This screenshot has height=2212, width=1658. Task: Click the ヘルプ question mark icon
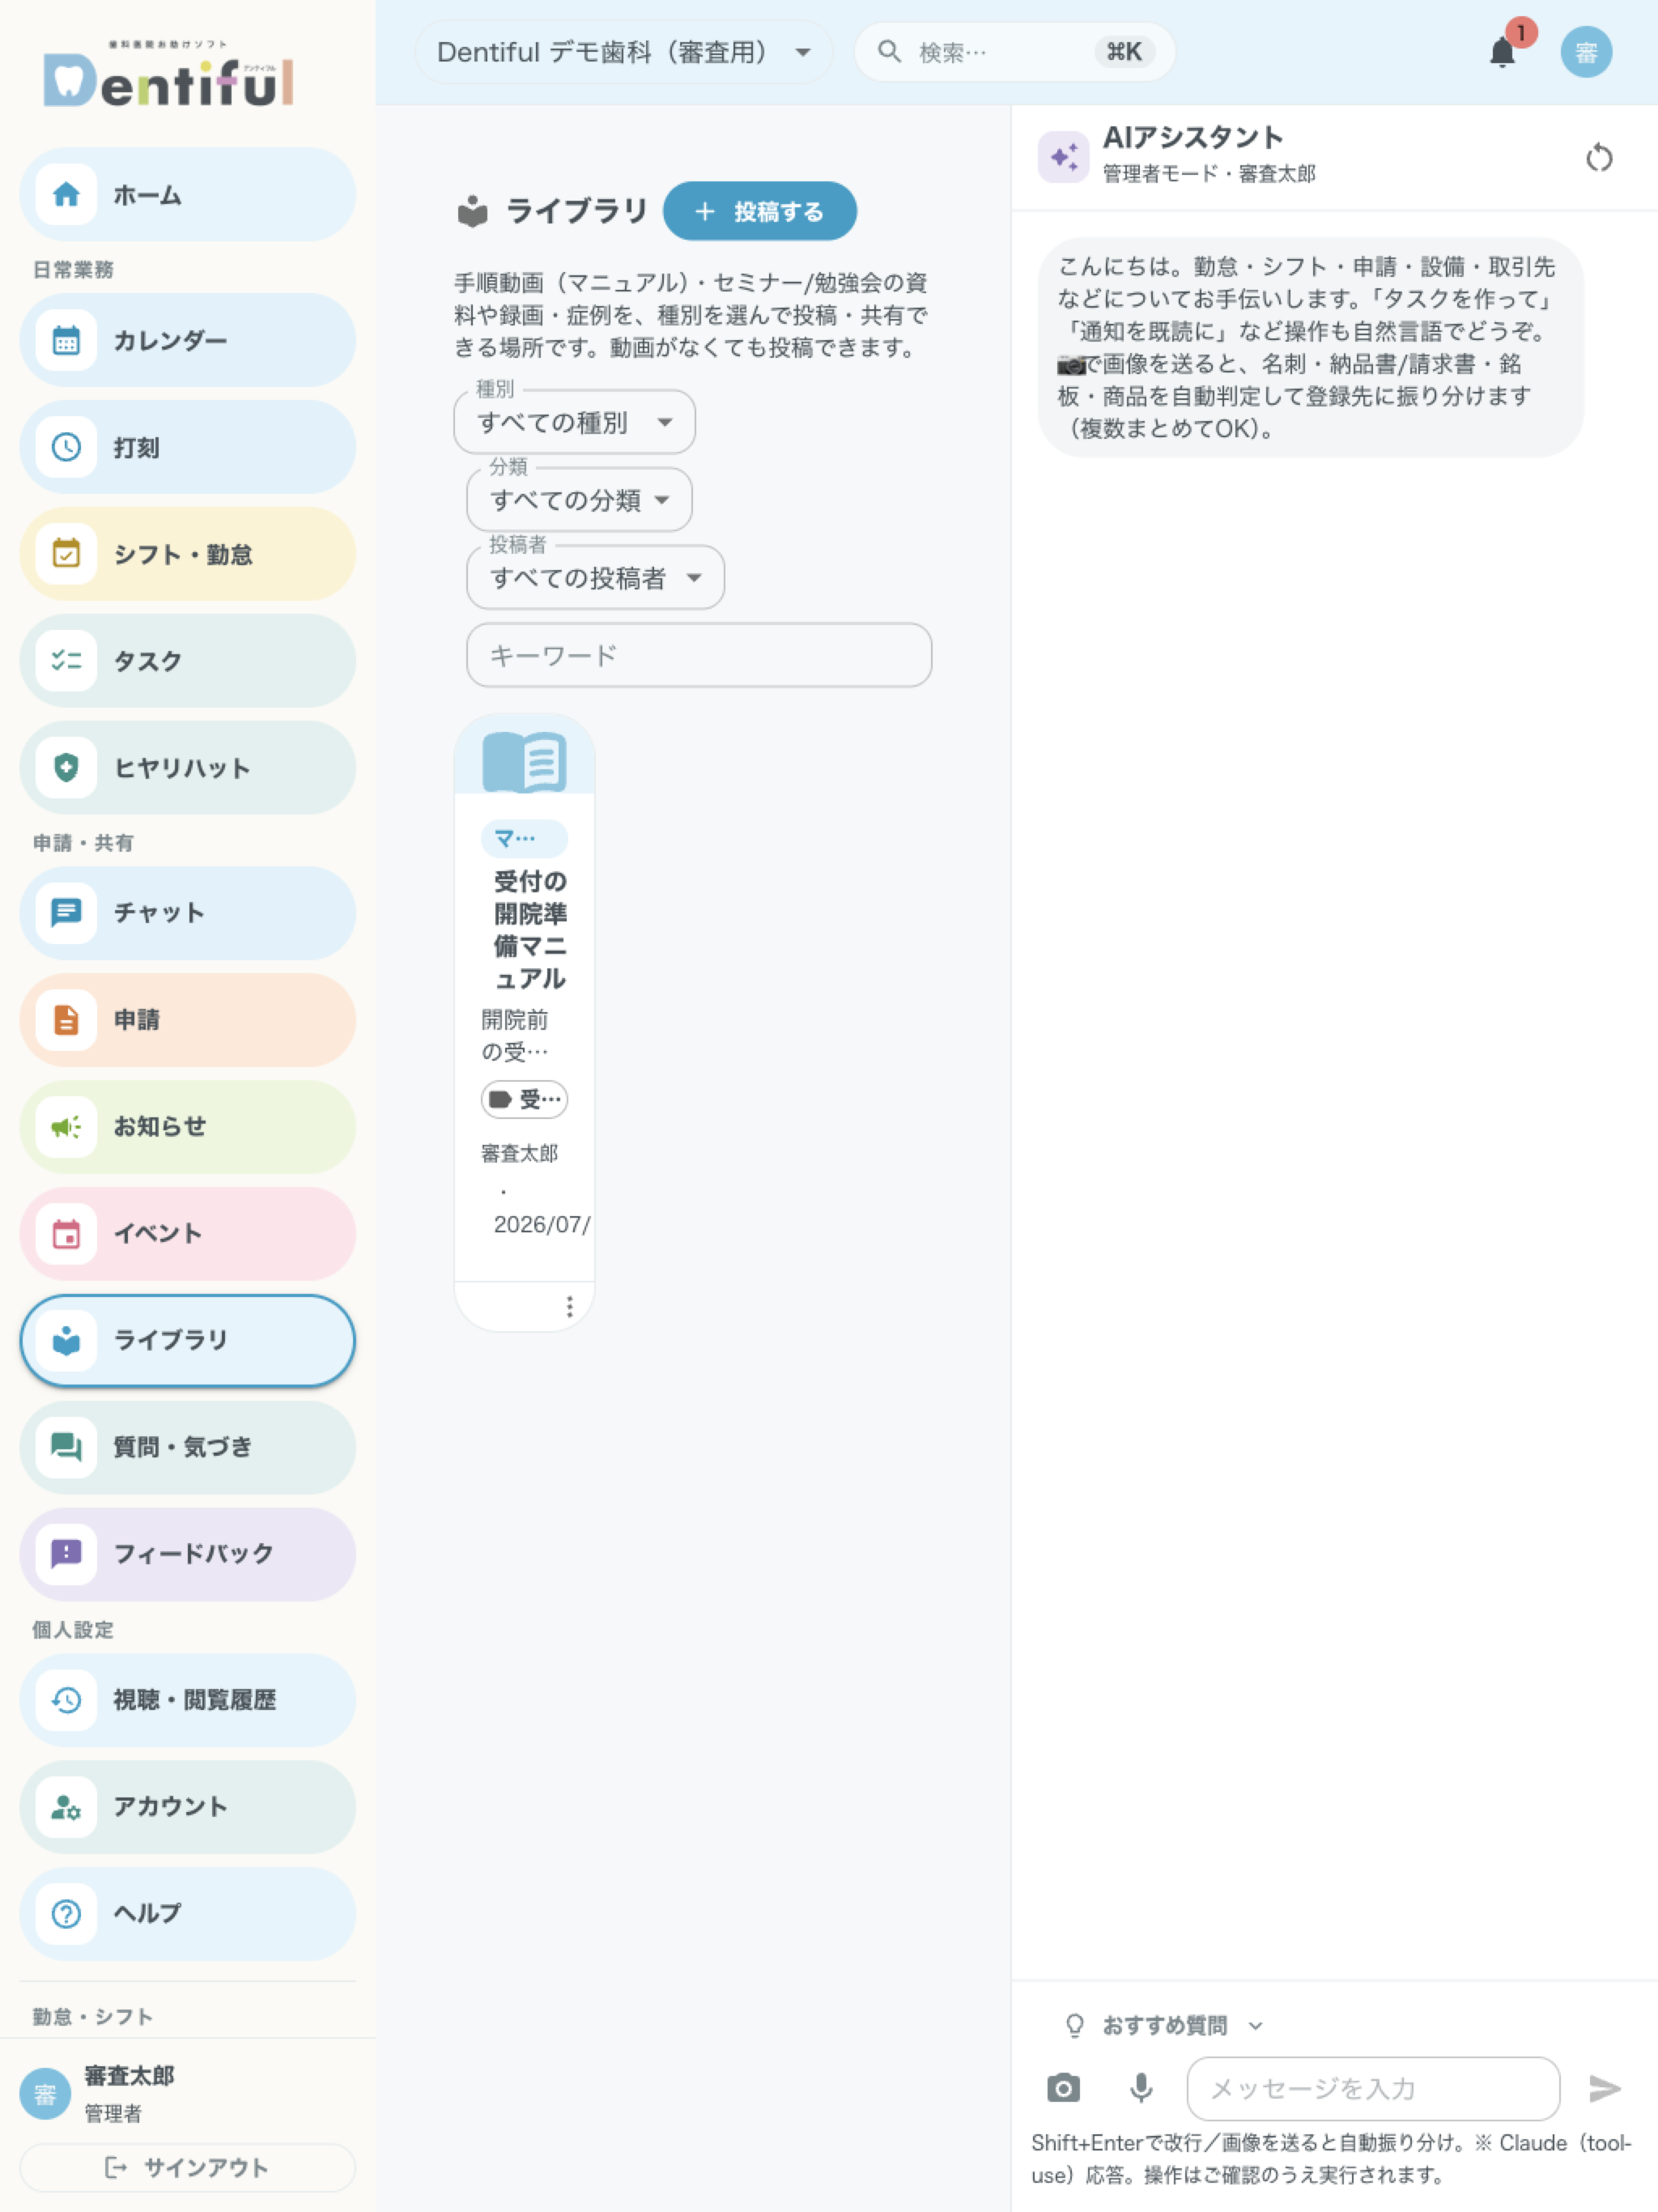pos(66,1914)
